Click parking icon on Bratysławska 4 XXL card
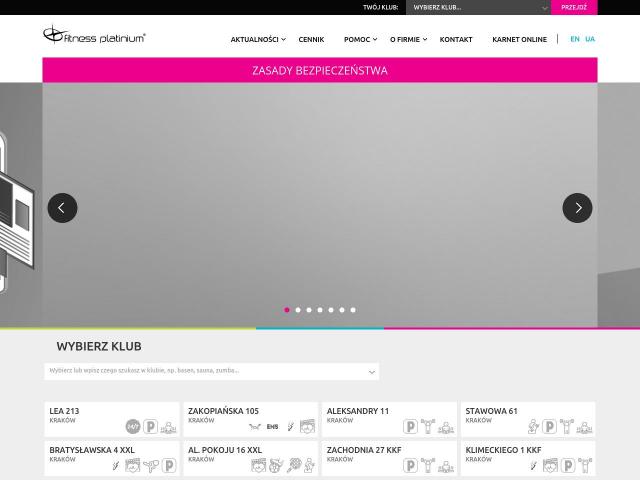This screenshot has height=480, width=640. (x=169, y=465)
